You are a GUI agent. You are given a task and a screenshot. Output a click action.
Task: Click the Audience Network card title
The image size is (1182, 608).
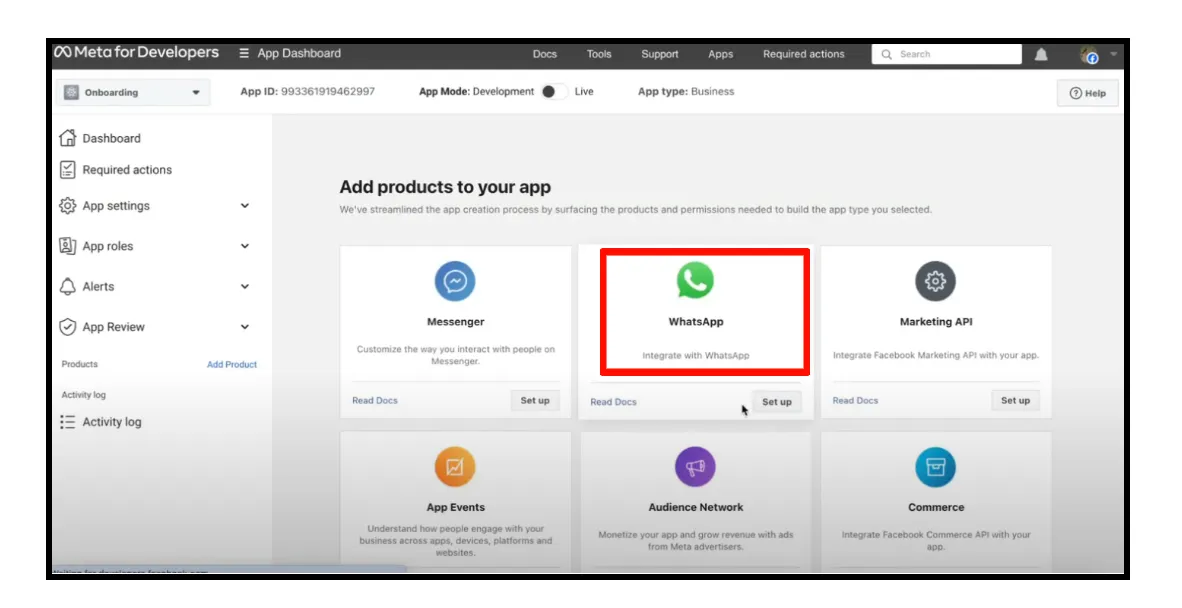(695, 507)
